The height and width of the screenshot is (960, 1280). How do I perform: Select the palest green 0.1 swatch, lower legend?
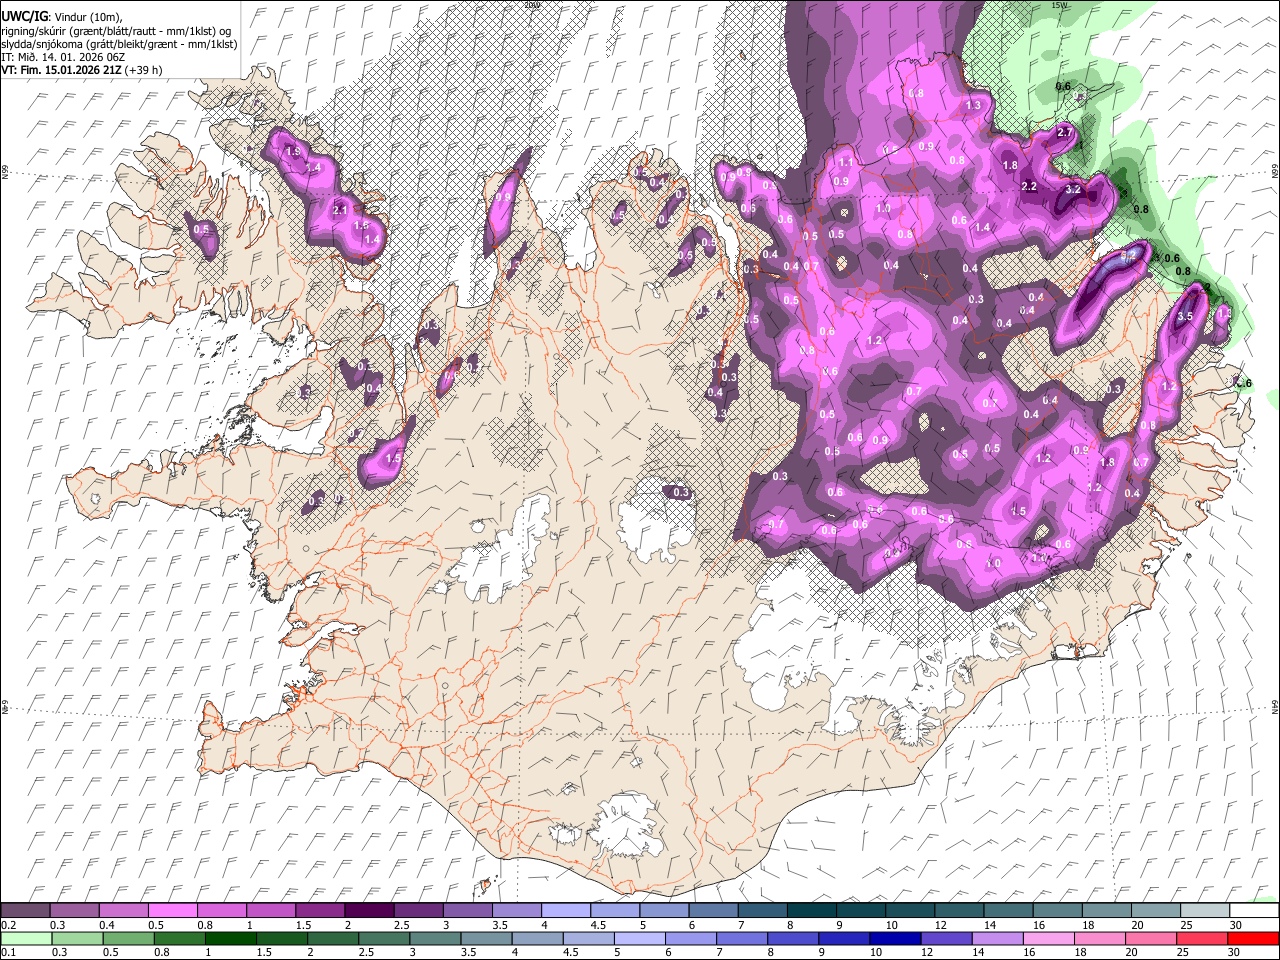click(x=25, y=939)
